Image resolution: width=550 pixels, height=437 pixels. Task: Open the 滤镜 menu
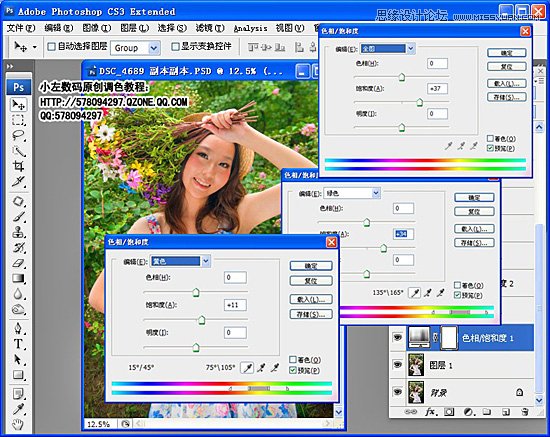[210, 28]
